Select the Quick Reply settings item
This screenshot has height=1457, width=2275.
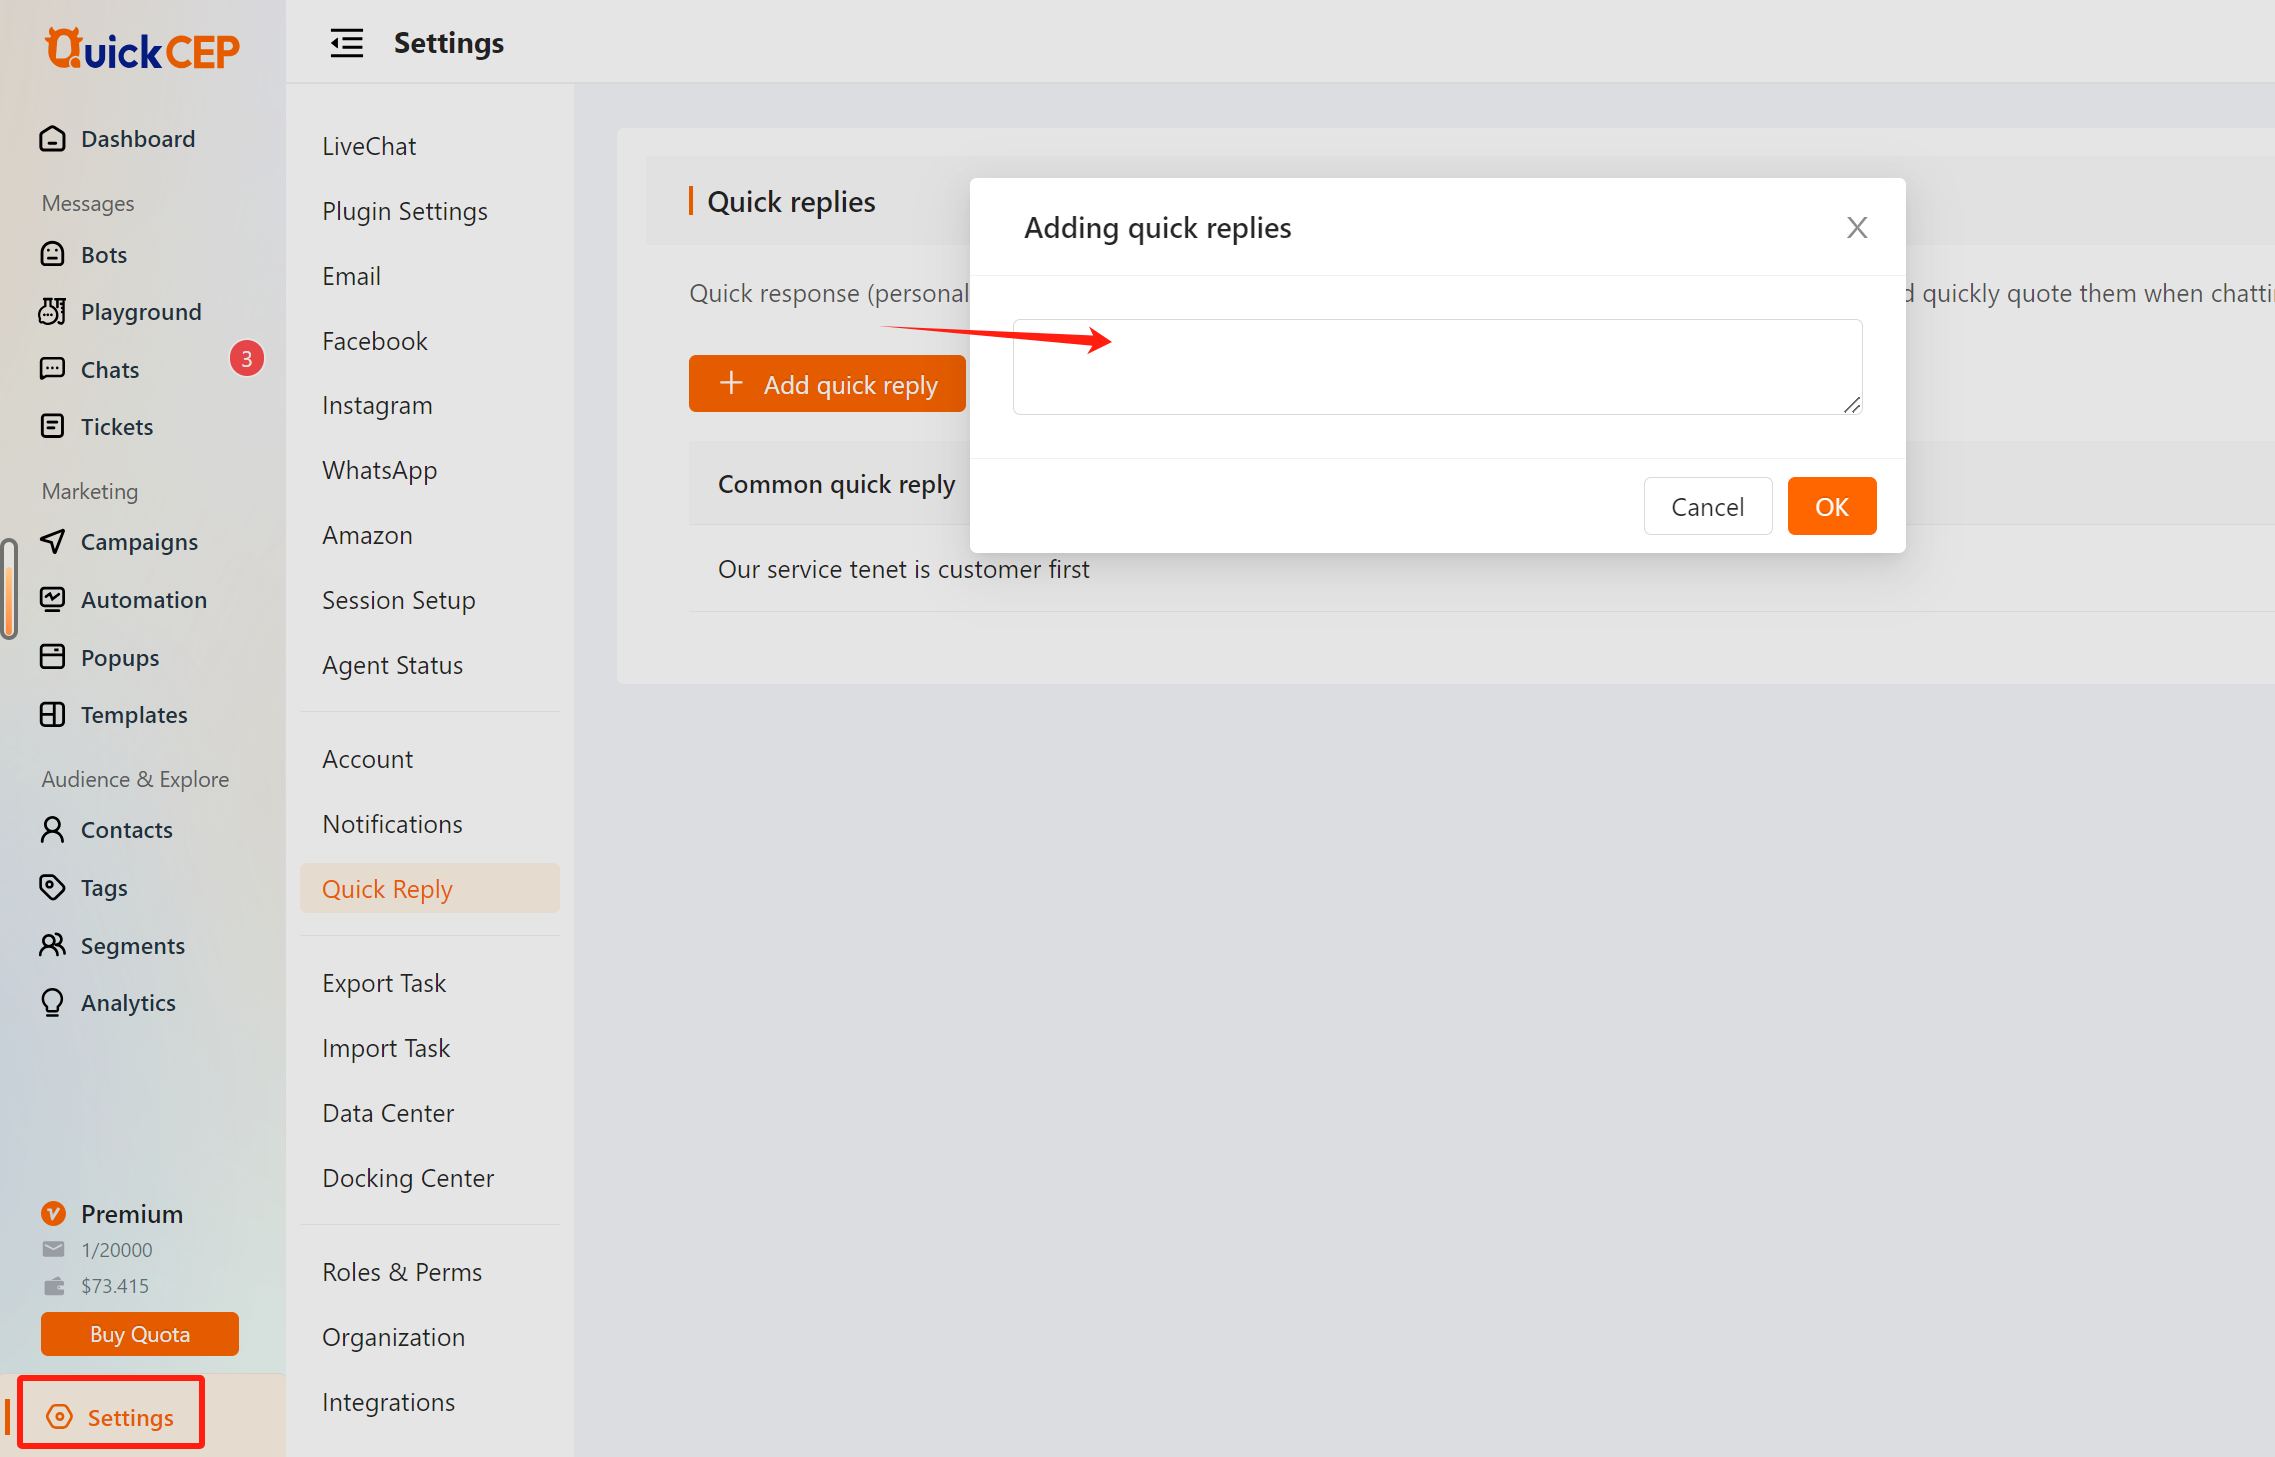430,888
